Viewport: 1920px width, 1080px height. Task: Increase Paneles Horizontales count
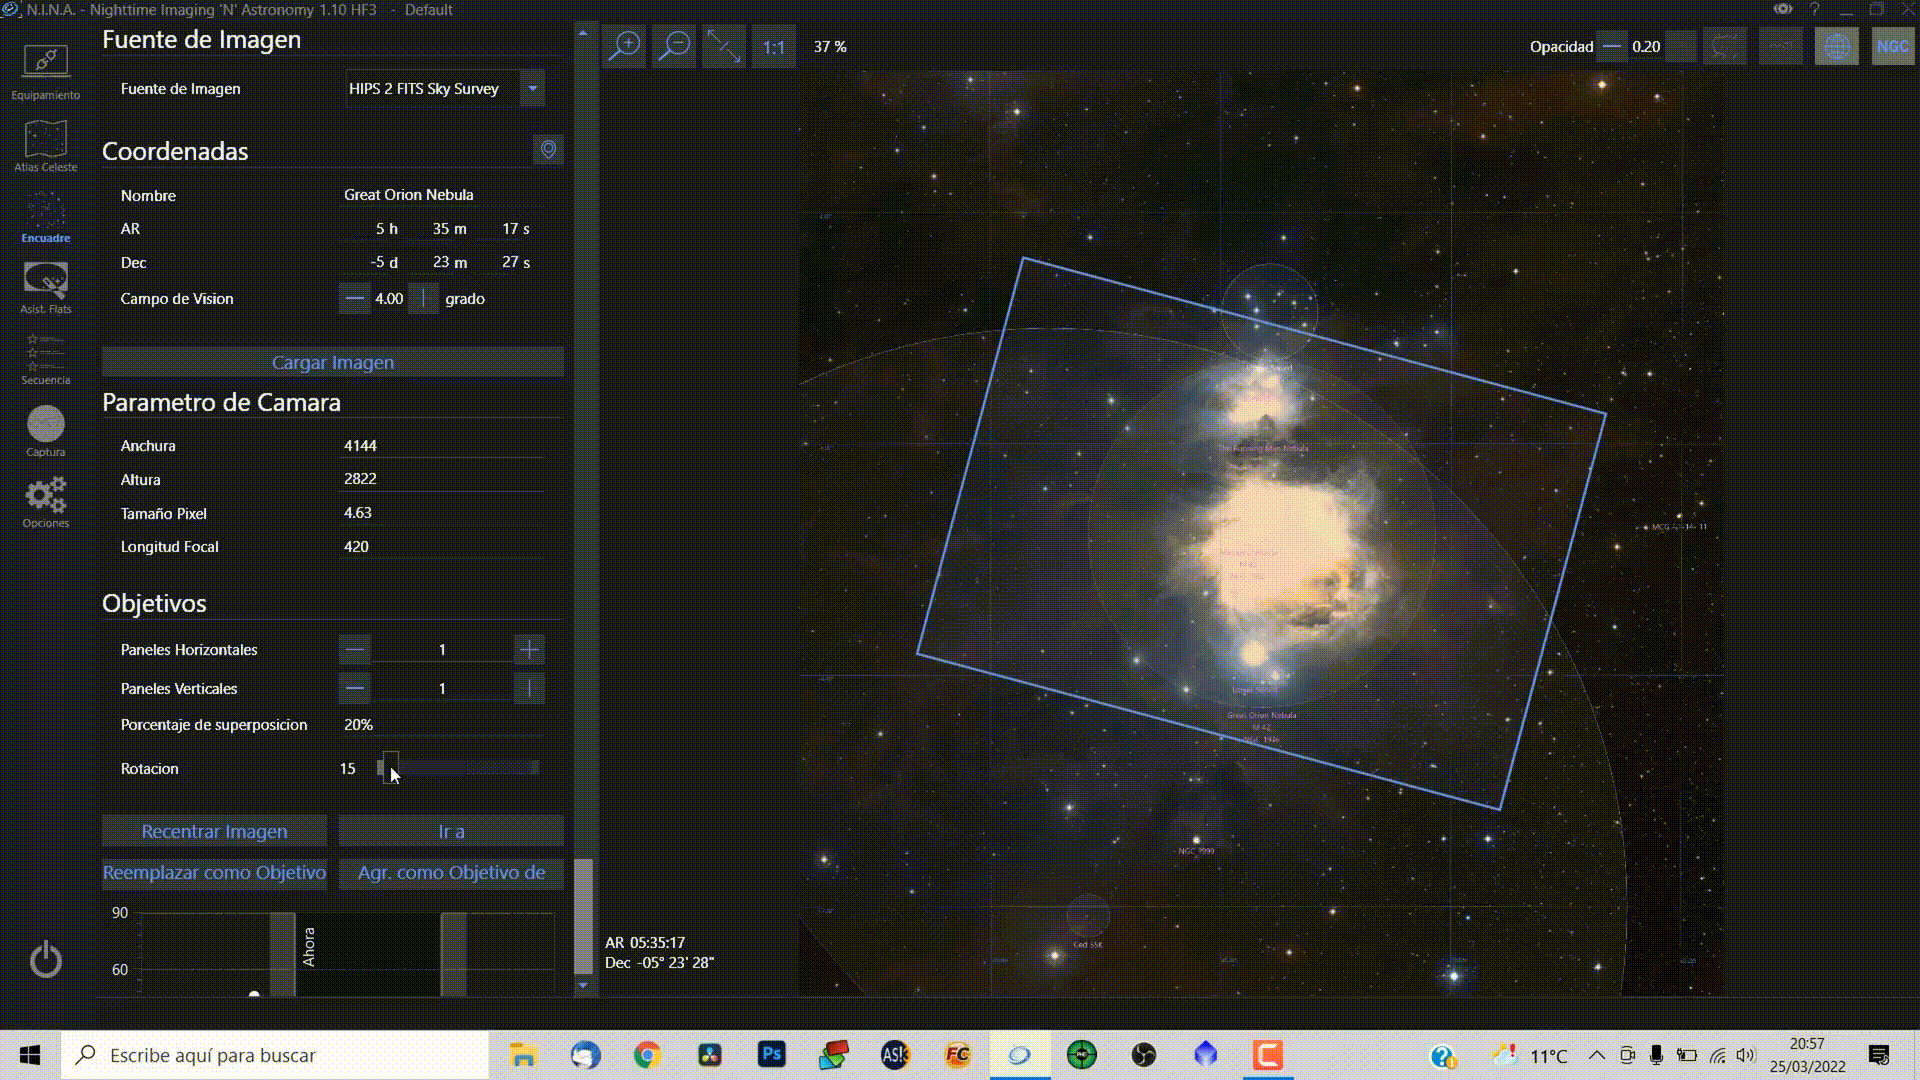(529, 650)
